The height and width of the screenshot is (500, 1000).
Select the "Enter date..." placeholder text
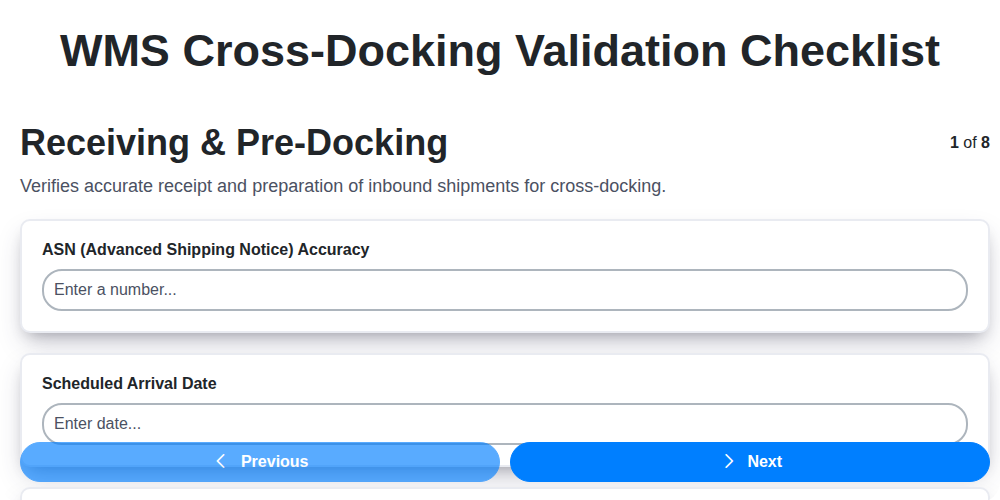[97, 423]
